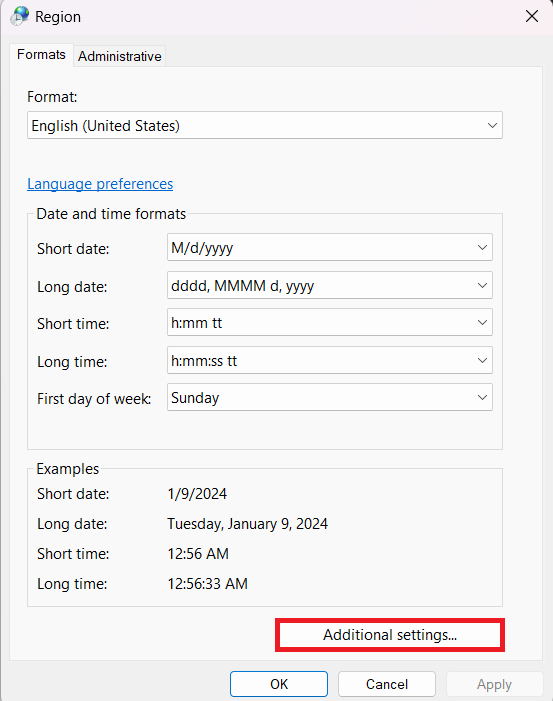
Task: Expand the Short date format dropdown
Action: [482, 247]
